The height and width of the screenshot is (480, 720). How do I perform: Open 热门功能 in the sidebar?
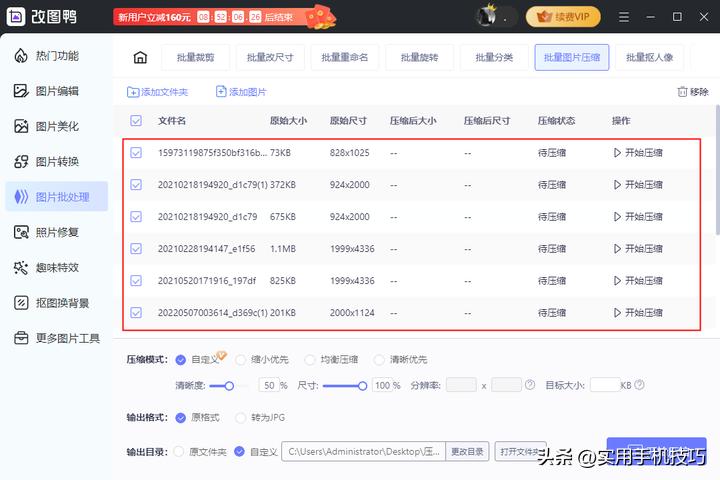point(57,56)
